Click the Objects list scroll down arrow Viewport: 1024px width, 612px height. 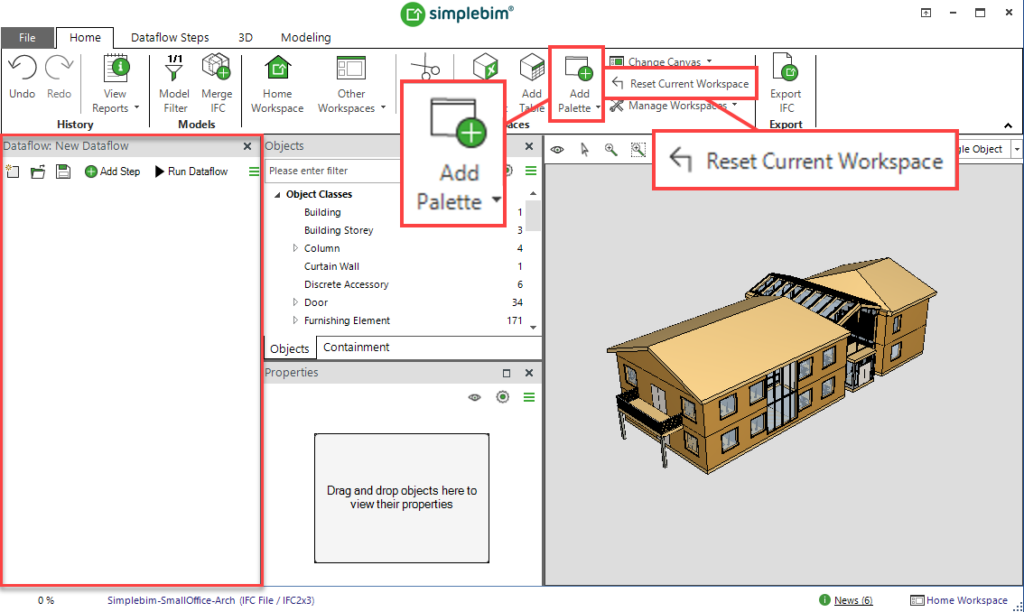[x=534, y=327]
